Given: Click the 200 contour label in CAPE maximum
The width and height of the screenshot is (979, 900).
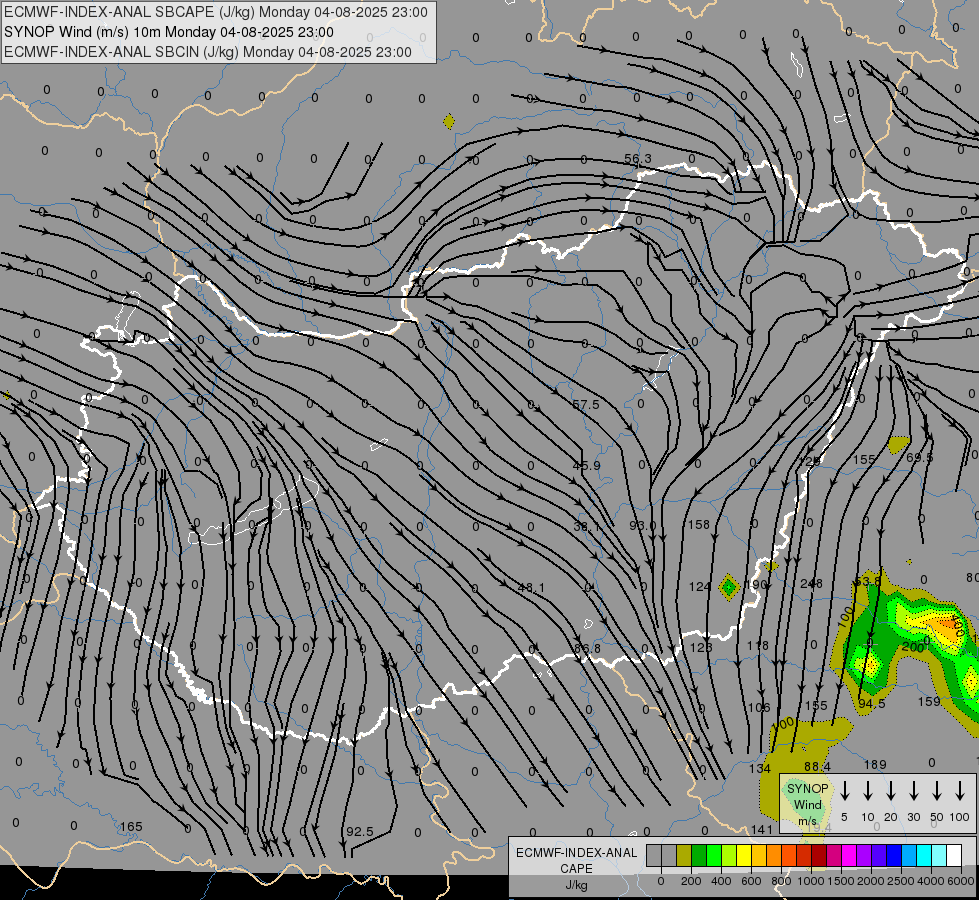Looking at the screenshot, I should pos(913,648).
